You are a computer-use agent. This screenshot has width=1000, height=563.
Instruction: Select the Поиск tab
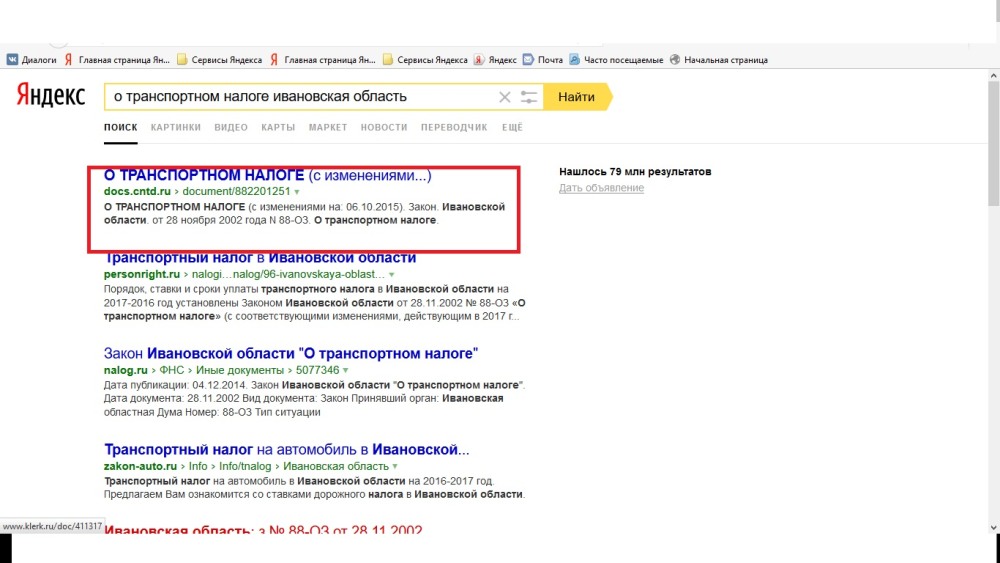click(x=121, y=128)
